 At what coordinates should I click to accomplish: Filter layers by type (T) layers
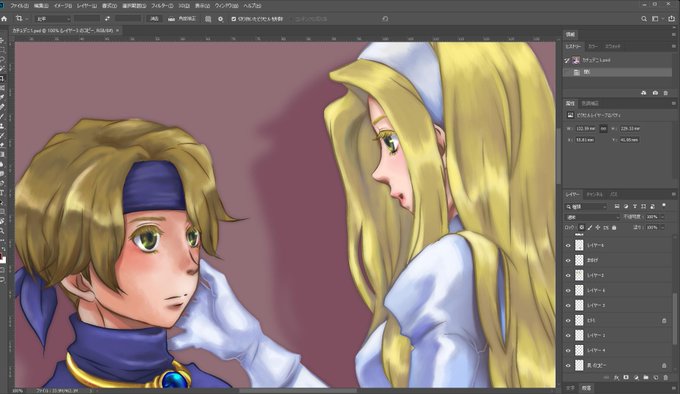pos(635,206)
